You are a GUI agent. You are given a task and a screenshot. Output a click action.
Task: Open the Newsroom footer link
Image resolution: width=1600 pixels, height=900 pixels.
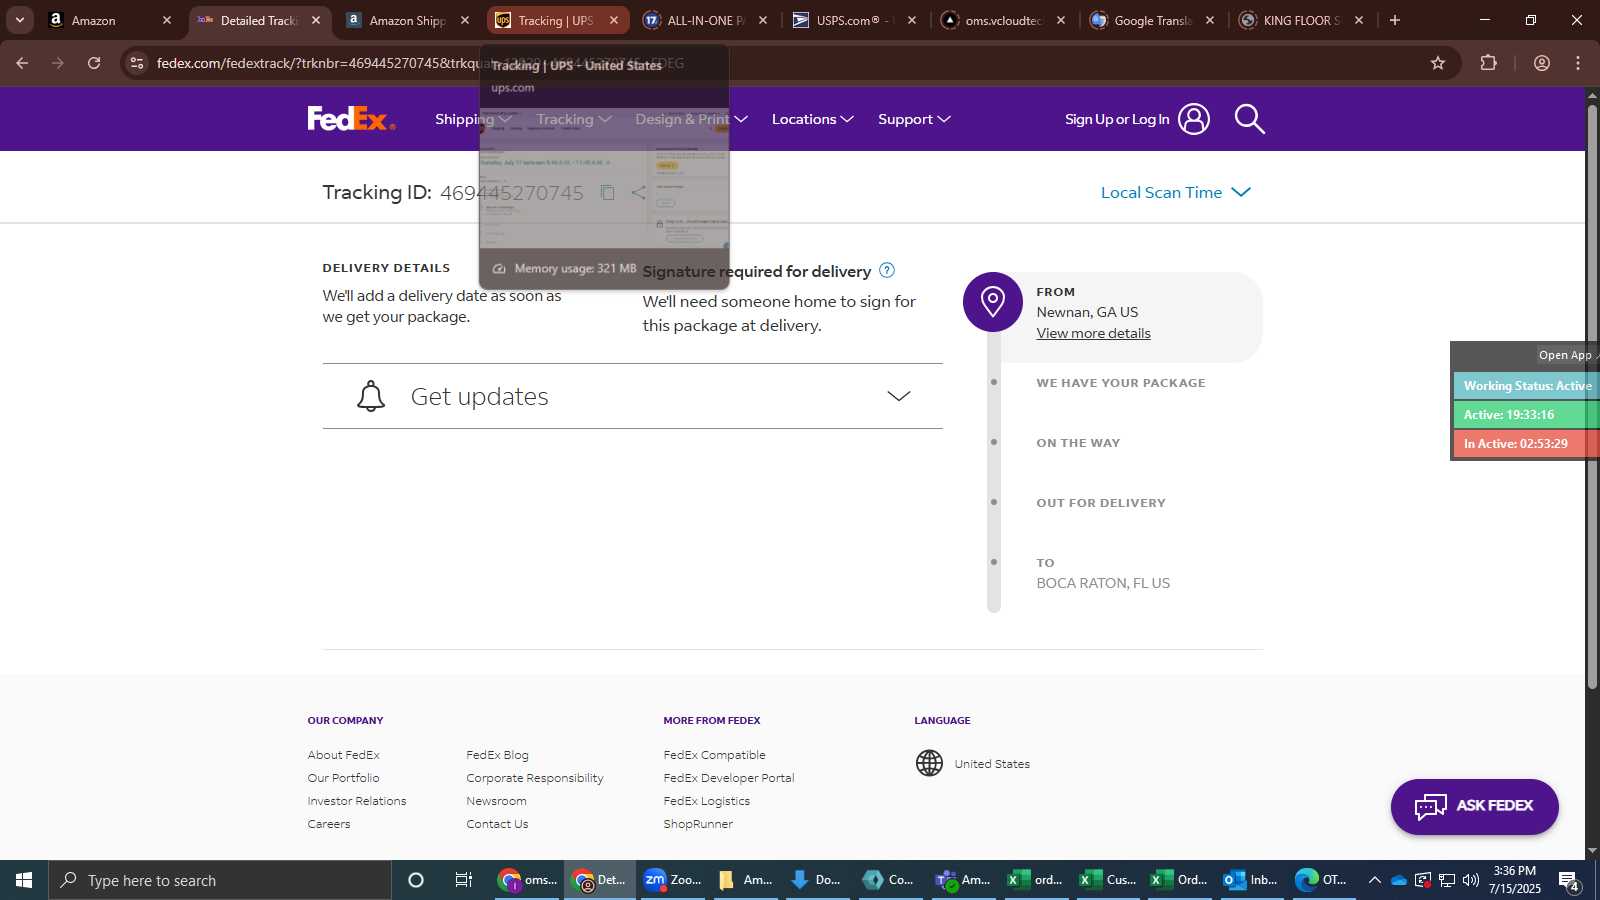coord(496,801)
